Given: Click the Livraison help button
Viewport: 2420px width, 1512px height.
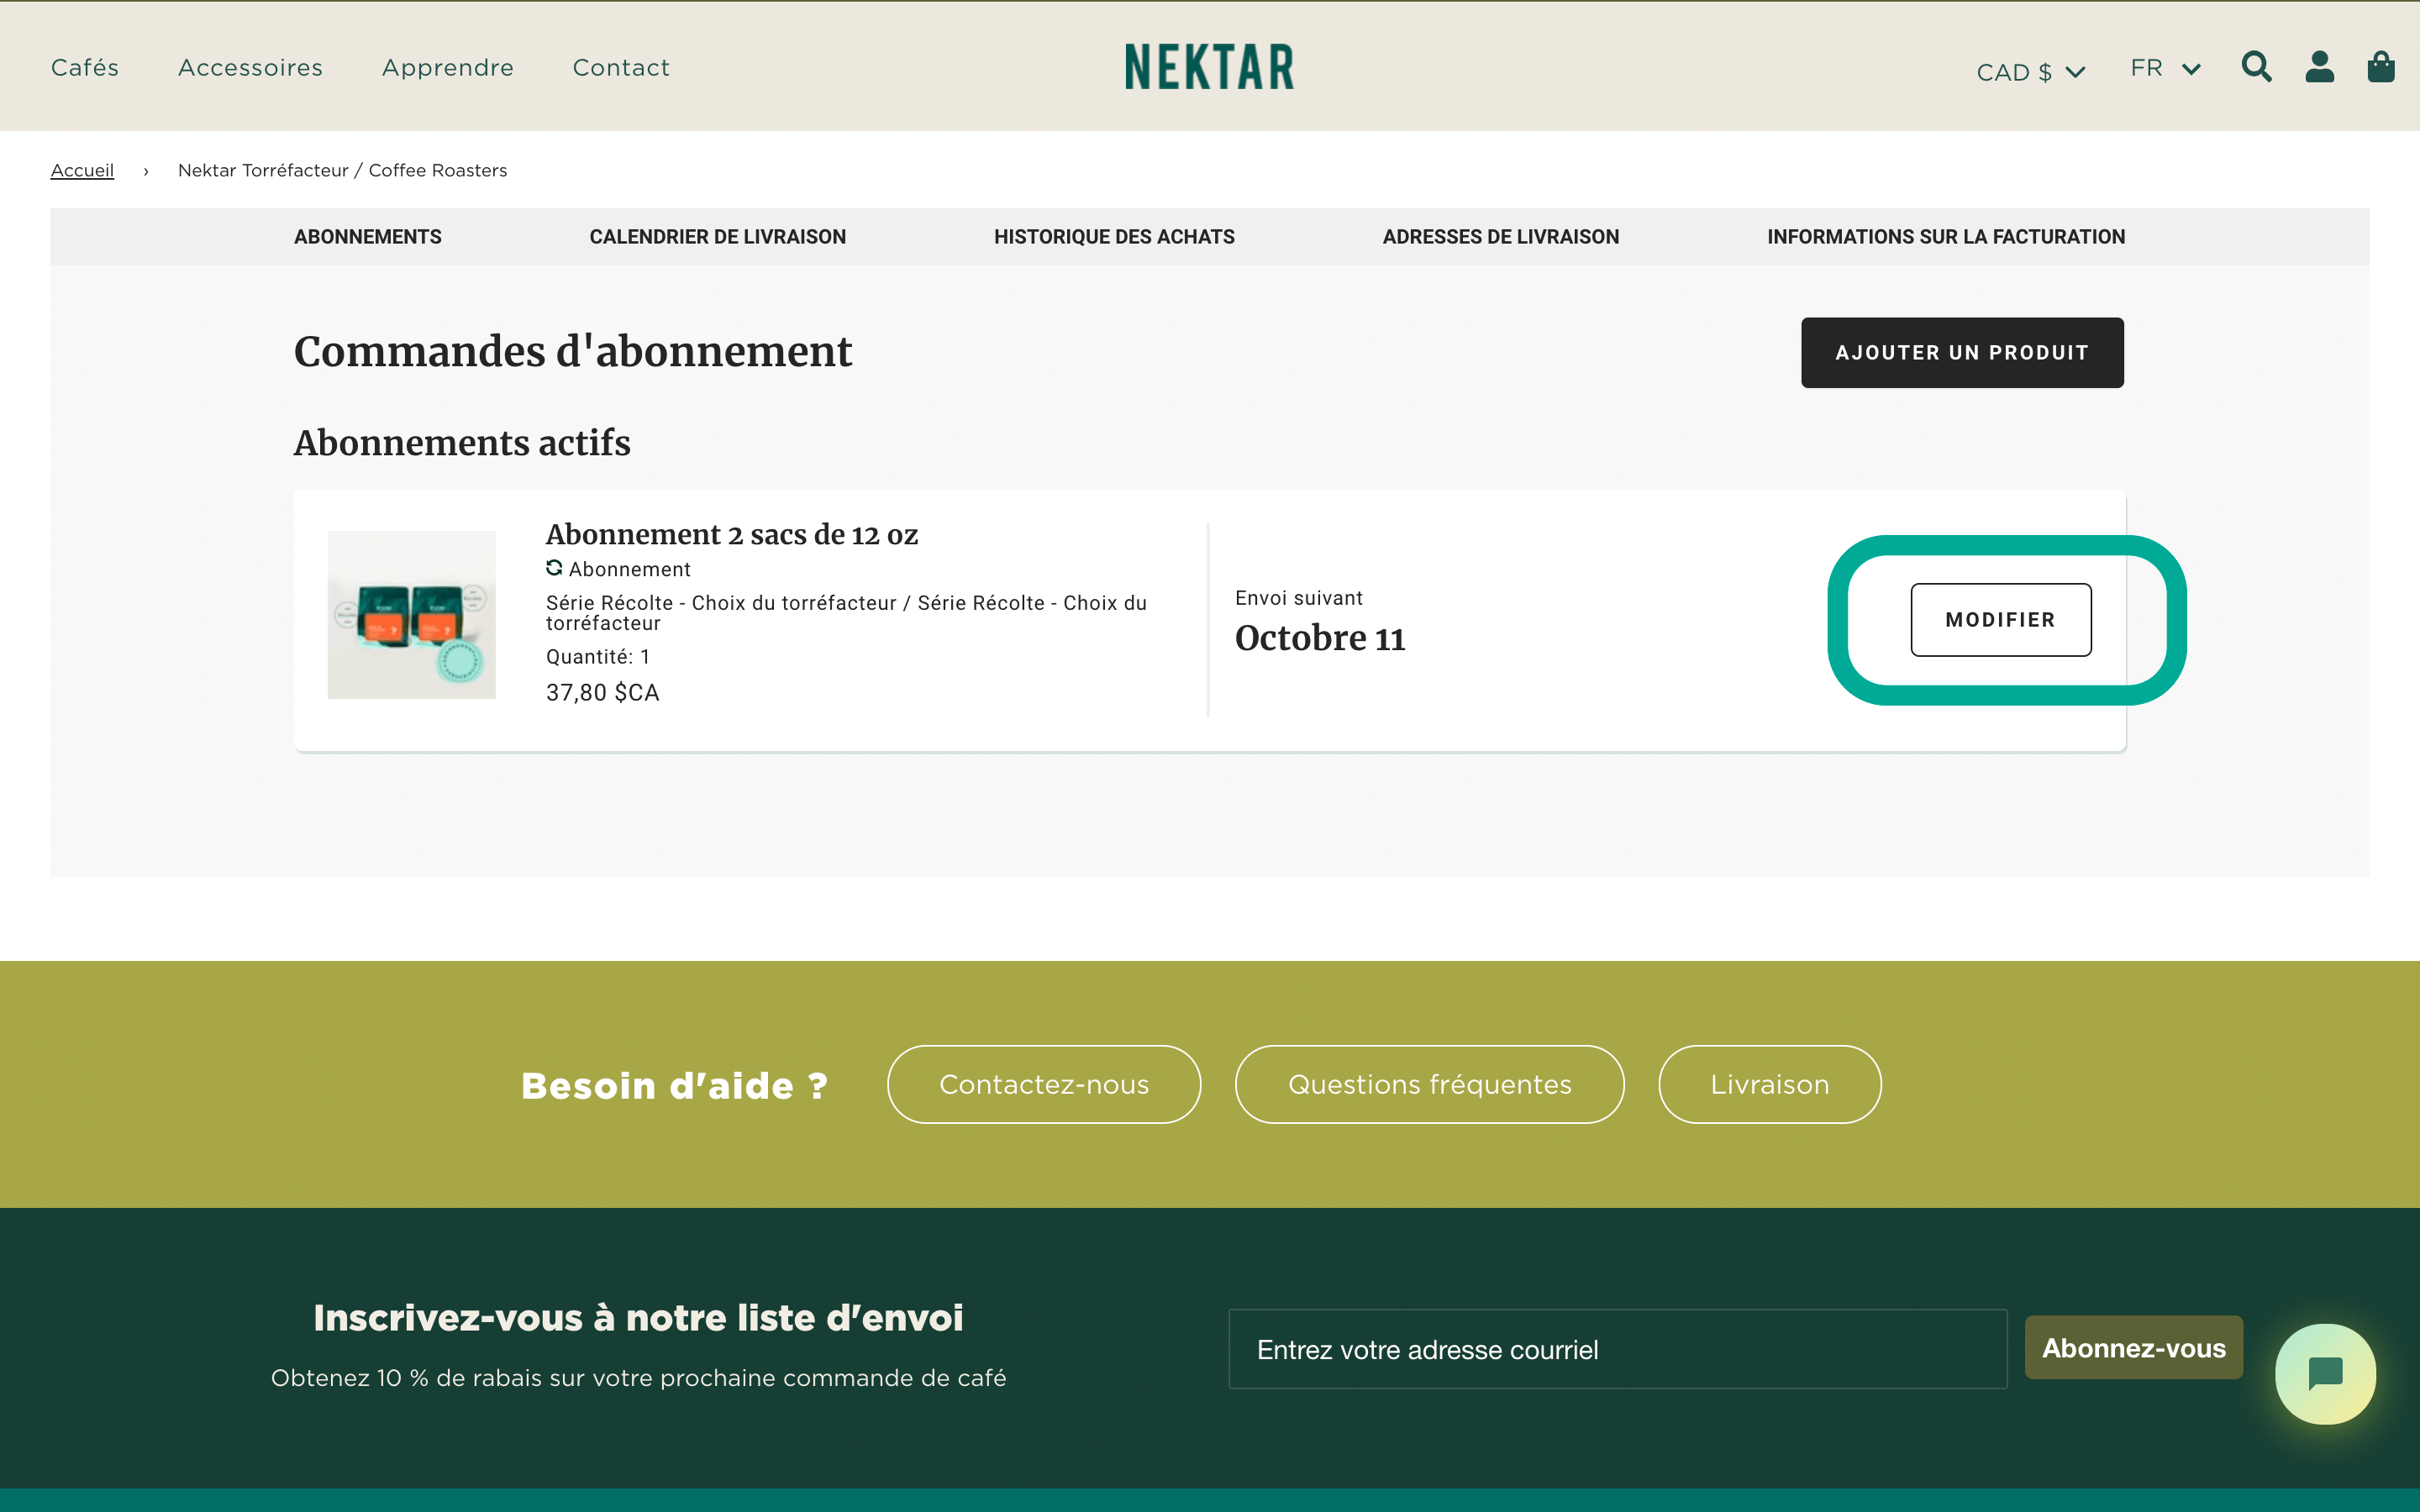Looking at the screenshot, I should (1769, 1084).
